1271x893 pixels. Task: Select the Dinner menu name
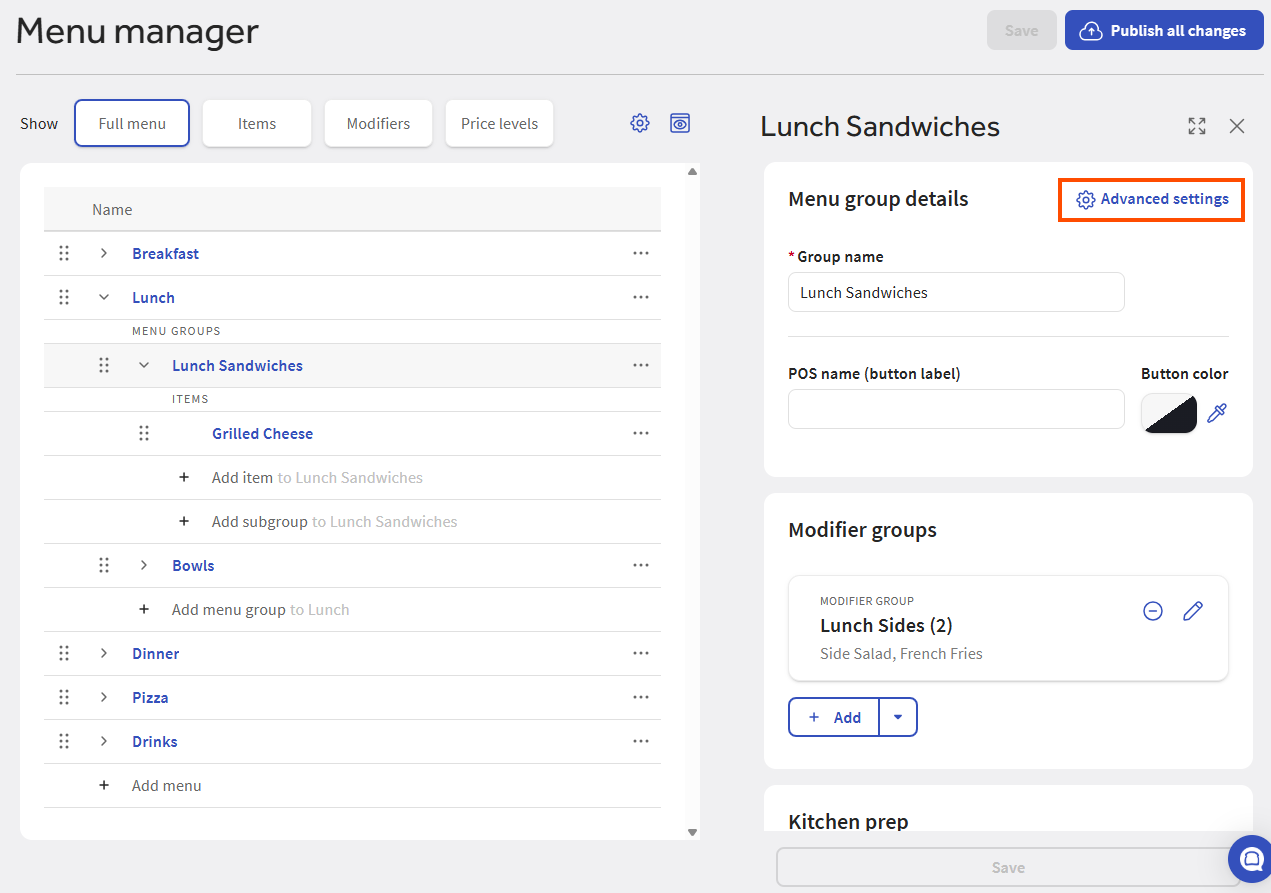pos(155,653)
